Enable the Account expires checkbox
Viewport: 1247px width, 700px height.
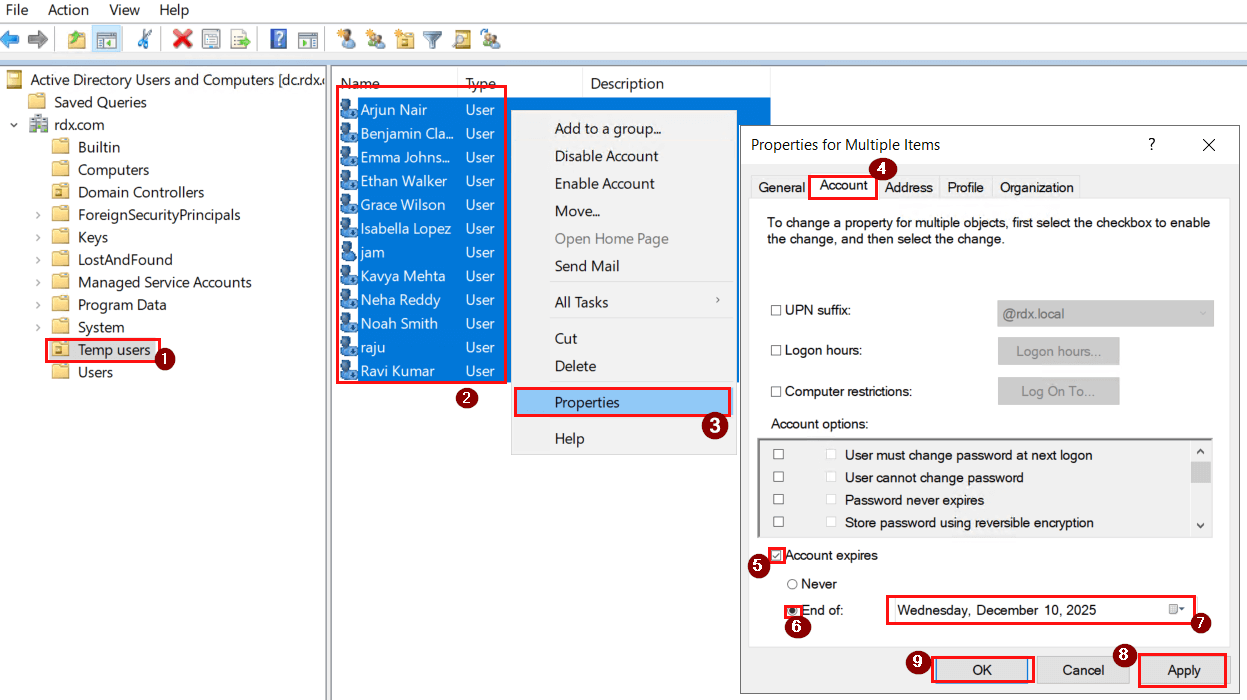coord(776,556)
